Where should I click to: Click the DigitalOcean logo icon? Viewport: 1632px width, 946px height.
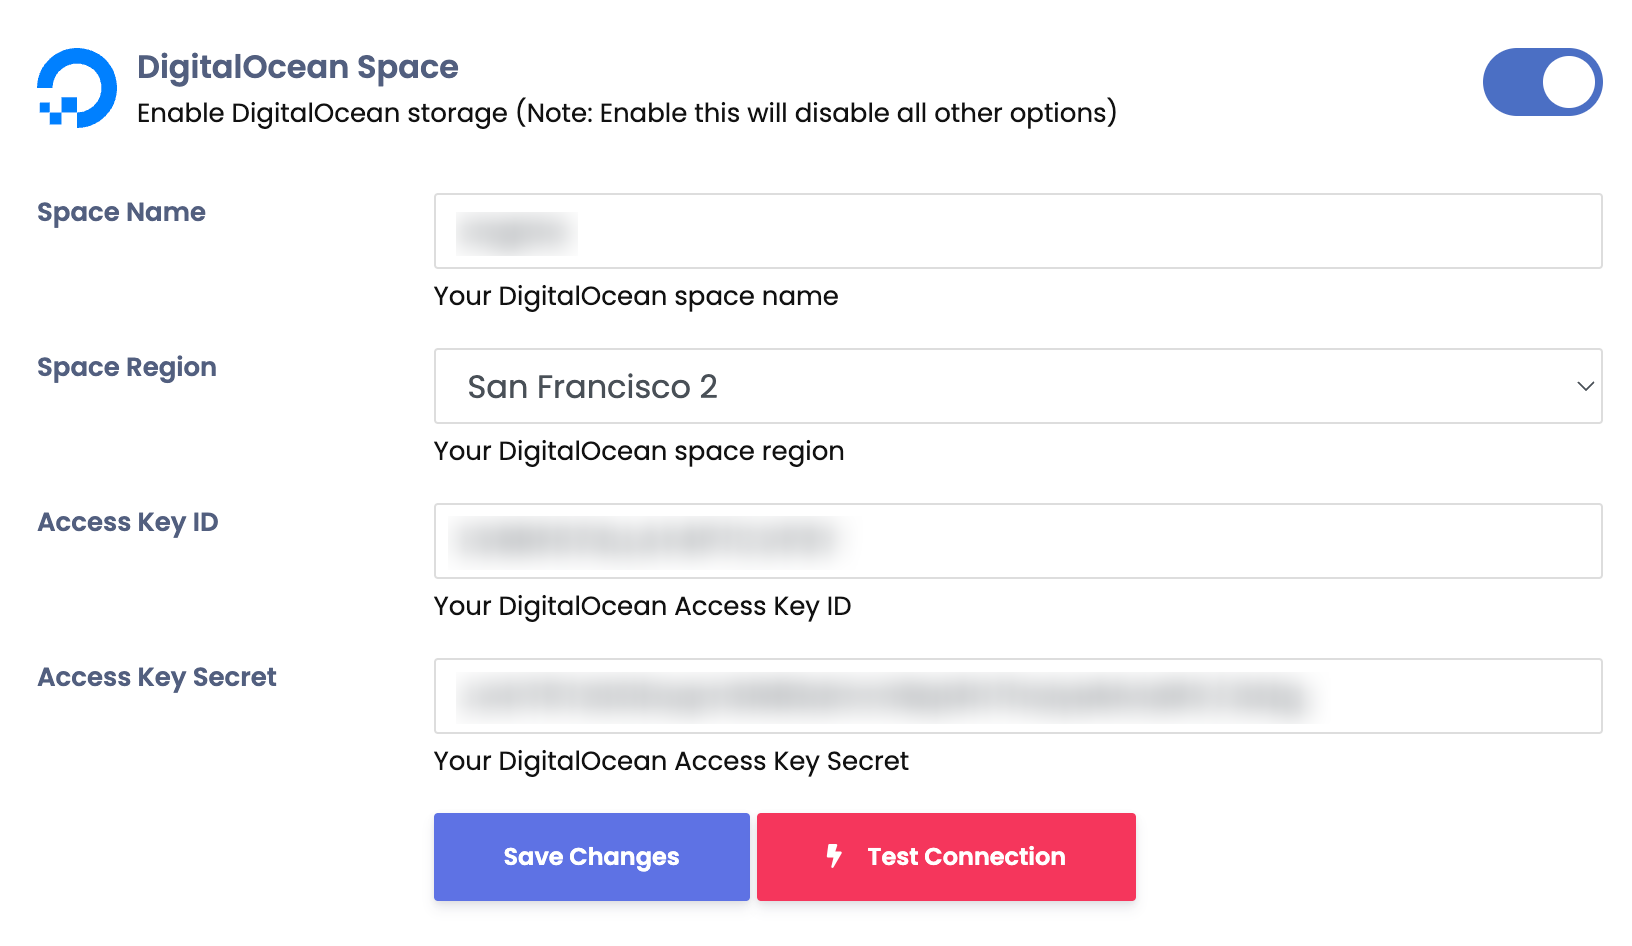(x=77, y=88)
